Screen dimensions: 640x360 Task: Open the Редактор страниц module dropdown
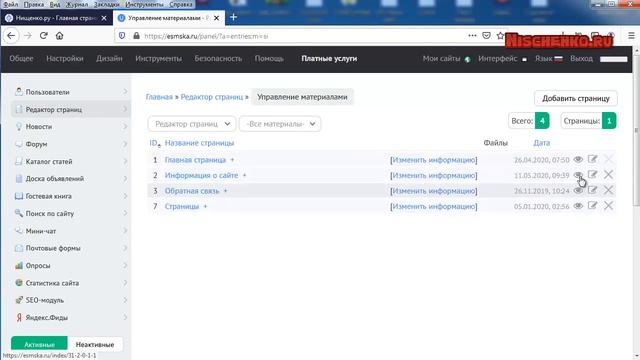[x=192, y=124]
